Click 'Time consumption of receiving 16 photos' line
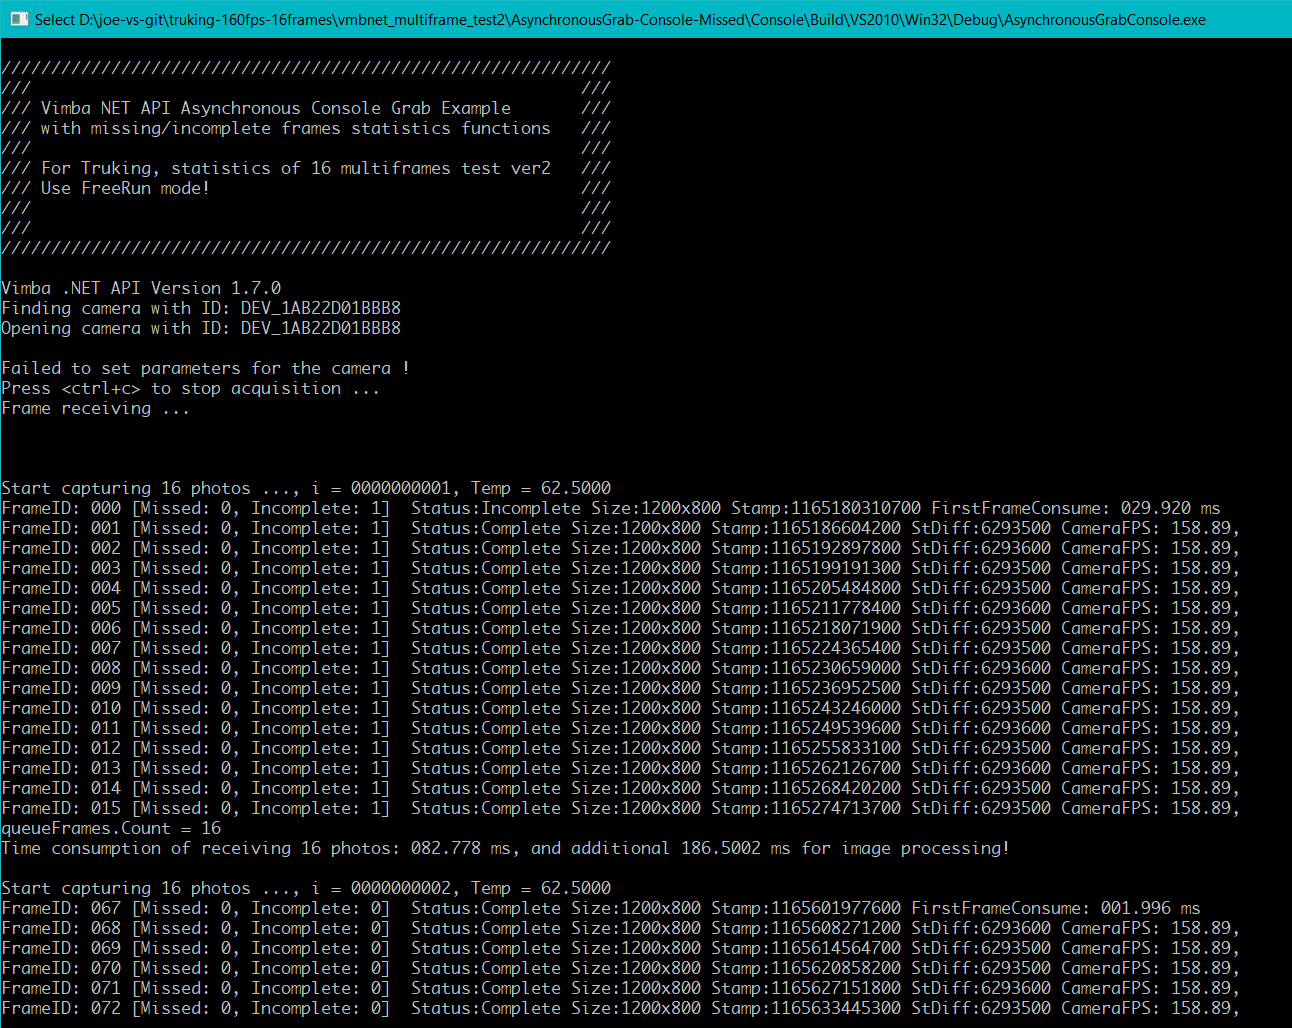 click(x=506, y=848)
